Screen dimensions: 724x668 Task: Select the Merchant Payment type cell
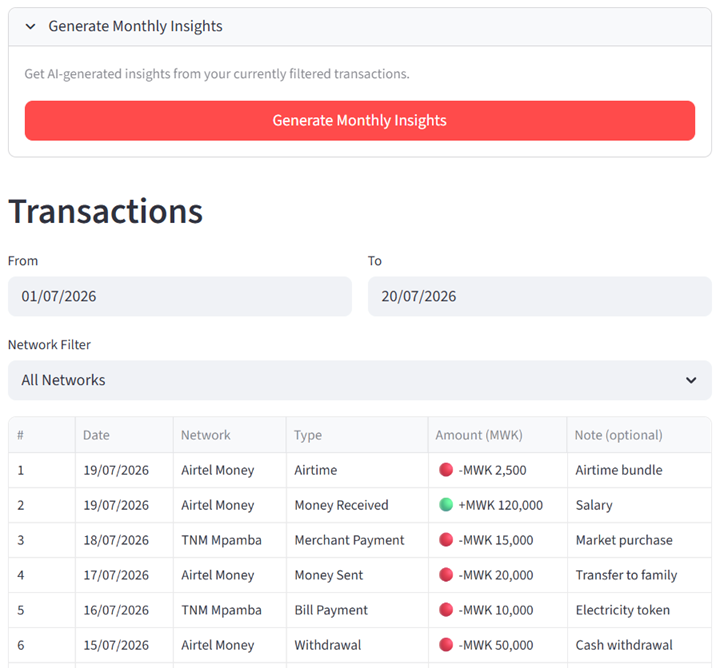(357, 540)
